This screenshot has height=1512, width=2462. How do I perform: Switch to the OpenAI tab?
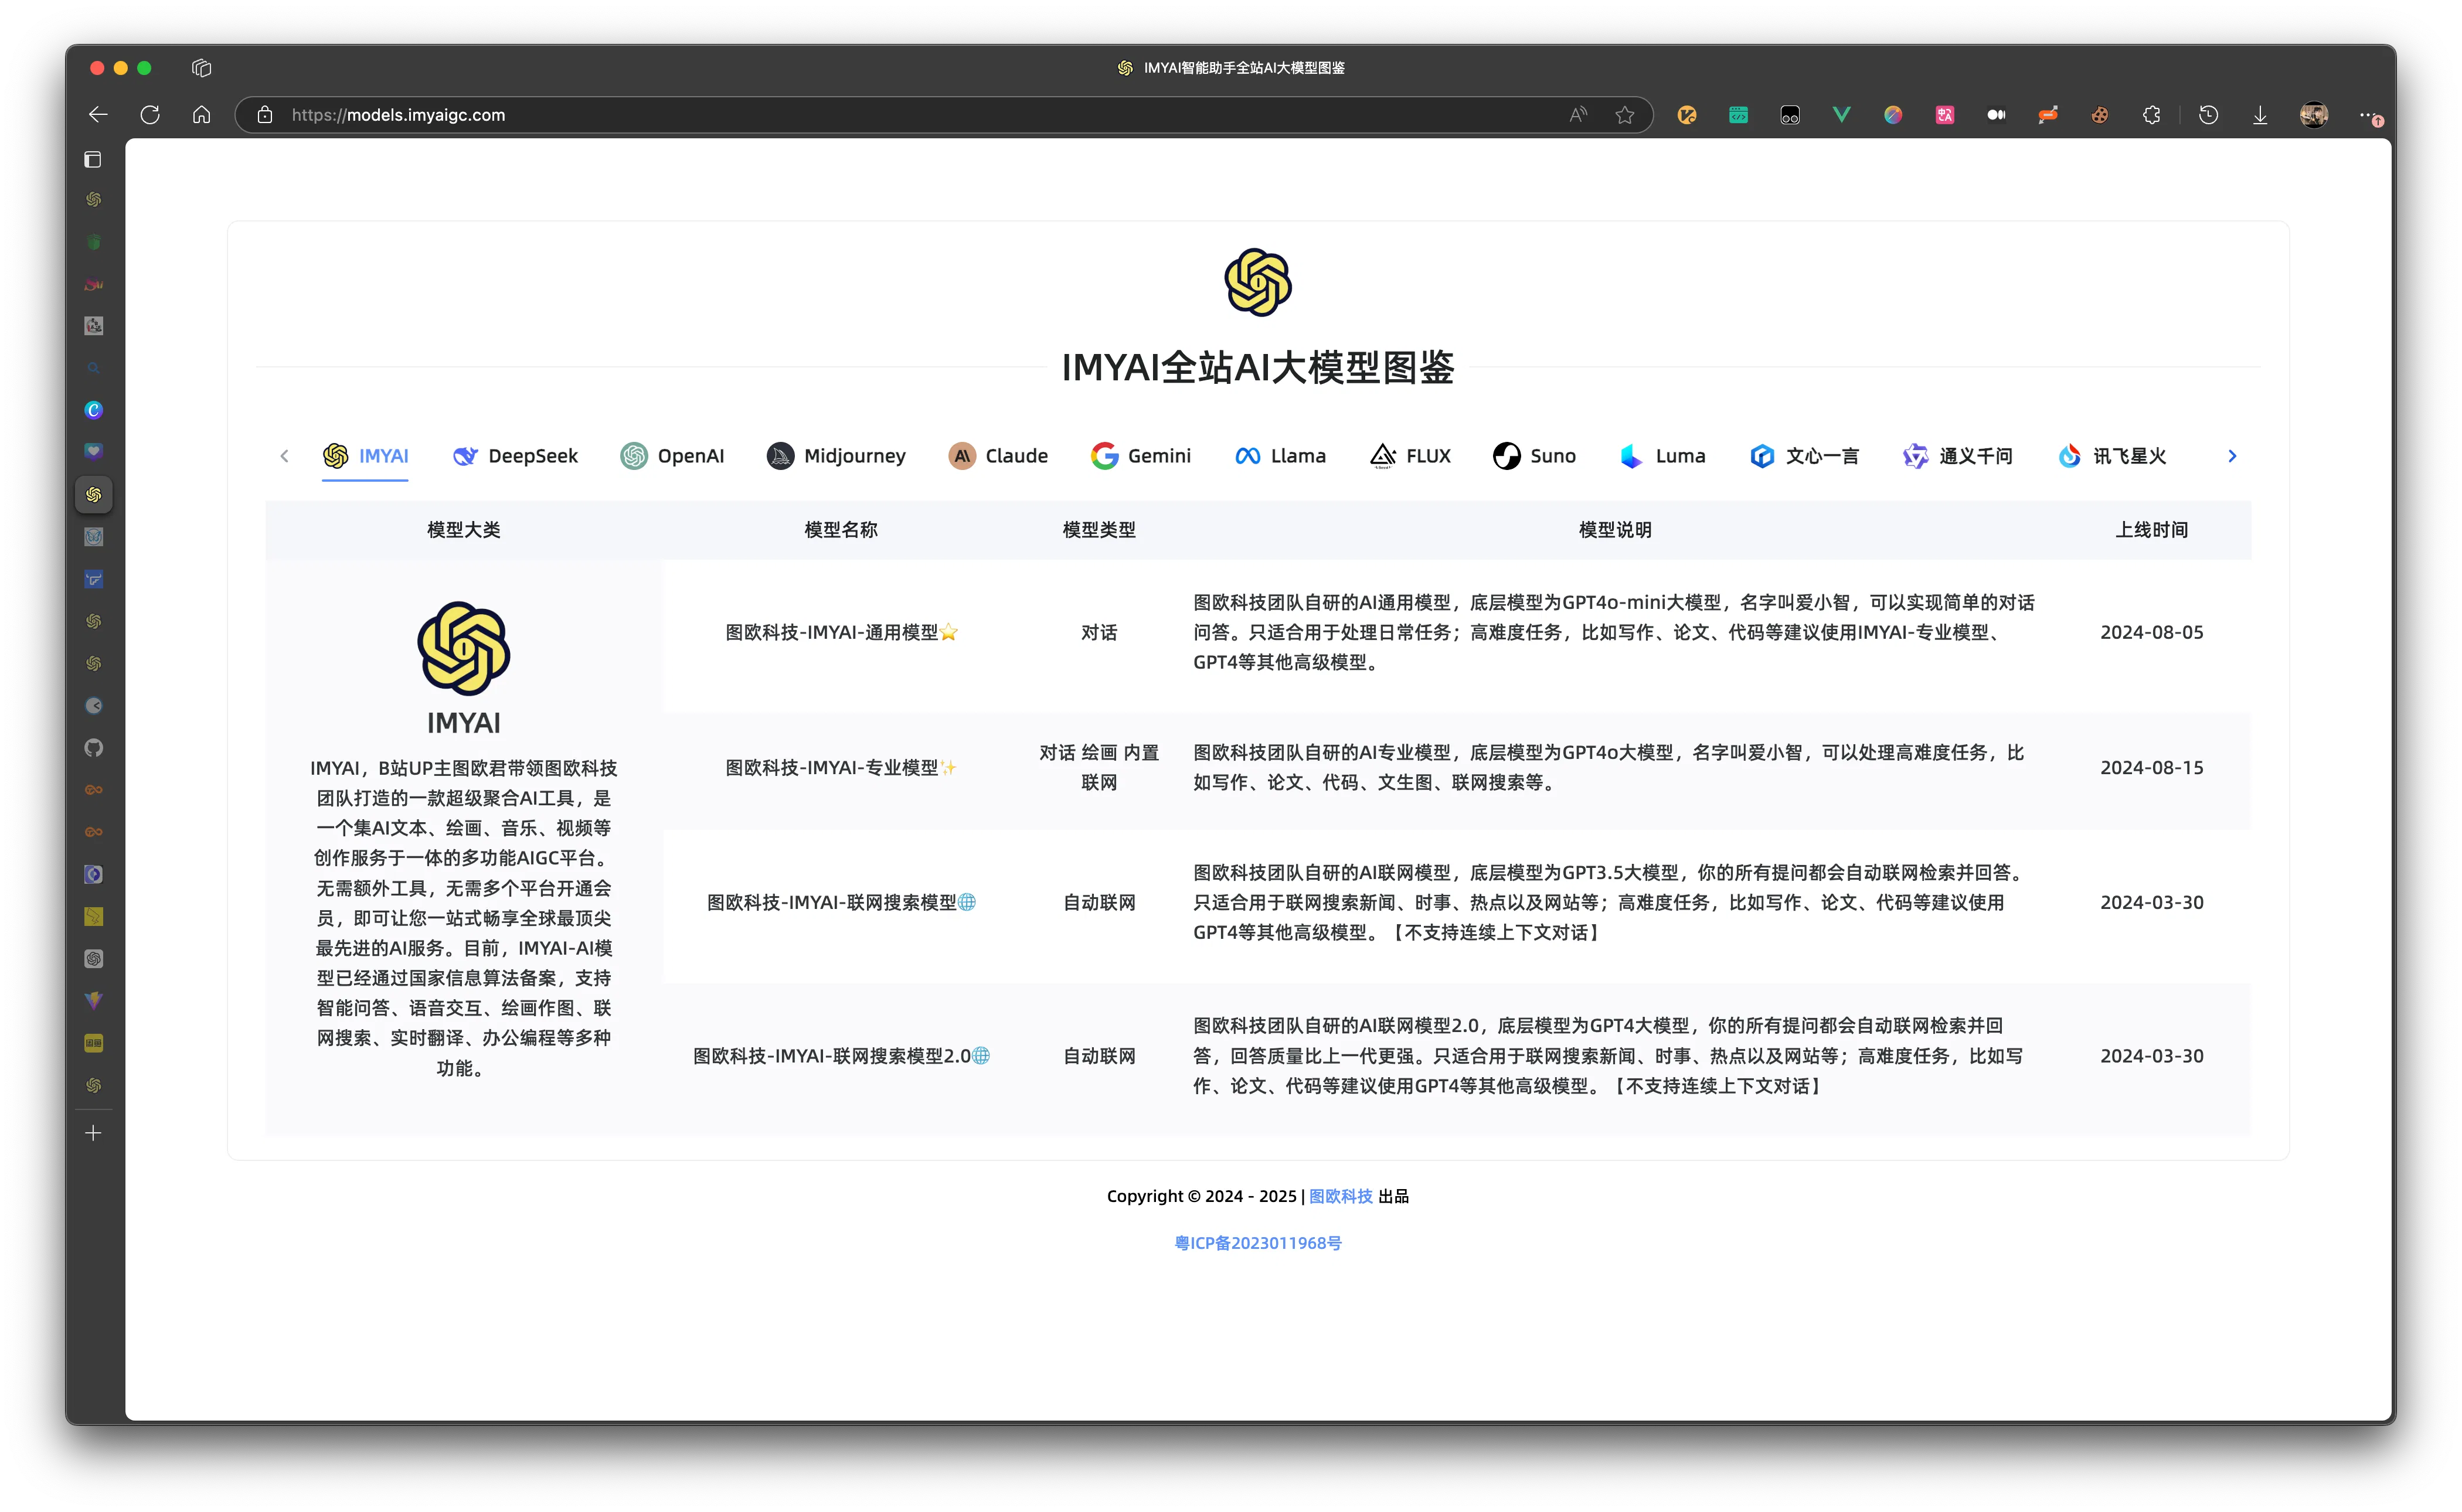click(672, 456)
